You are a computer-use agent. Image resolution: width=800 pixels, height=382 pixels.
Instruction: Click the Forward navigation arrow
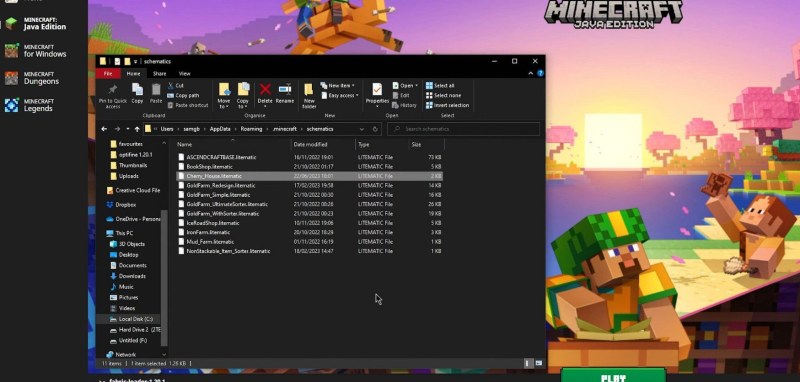click(x=117, y=129)
